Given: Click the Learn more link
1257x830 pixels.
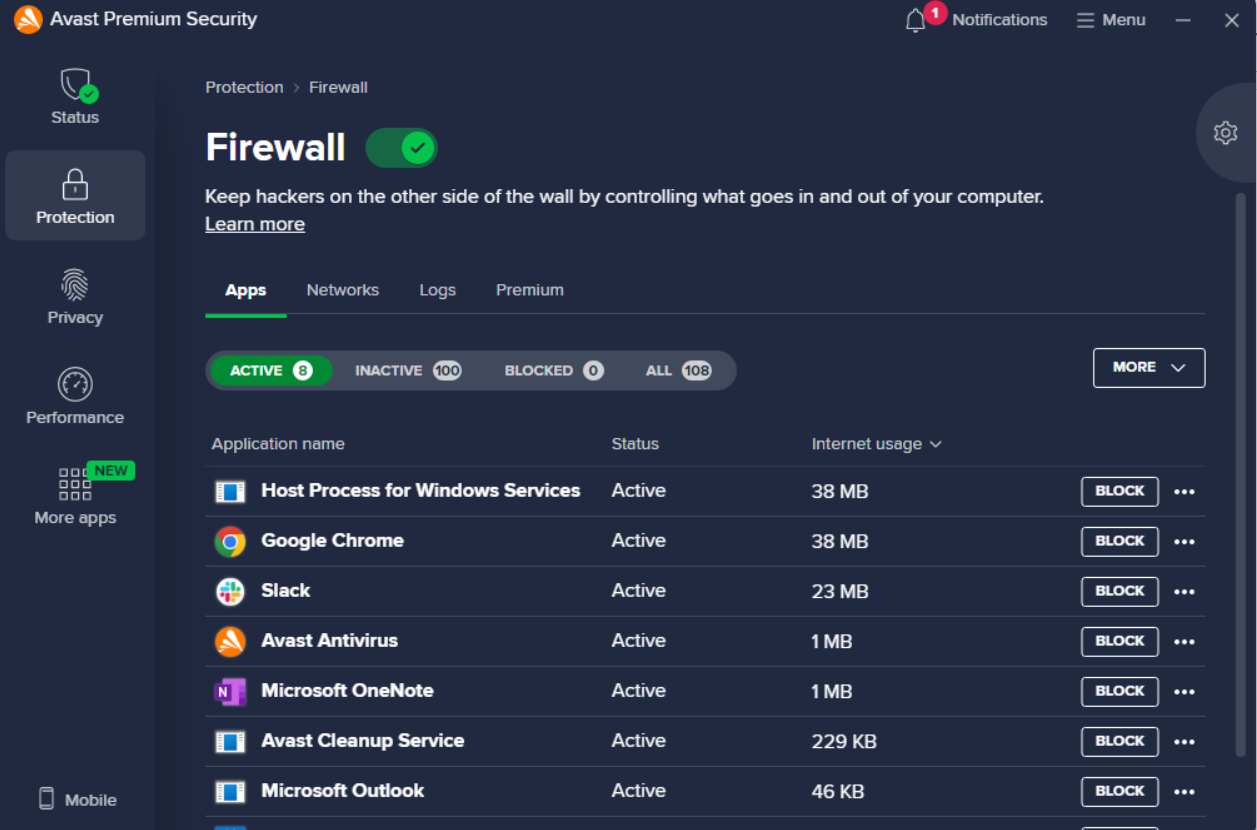Looking at the screenshot, I should pos(255,224).
